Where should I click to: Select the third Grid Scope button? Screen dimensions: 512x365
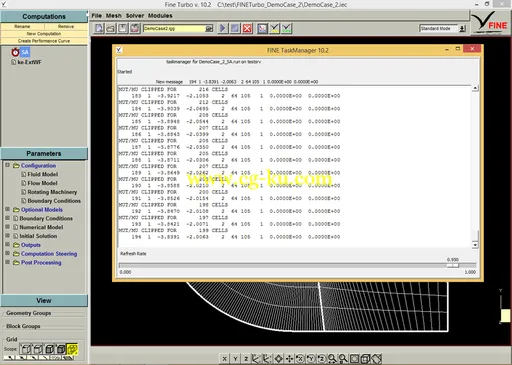pos(49,349)
